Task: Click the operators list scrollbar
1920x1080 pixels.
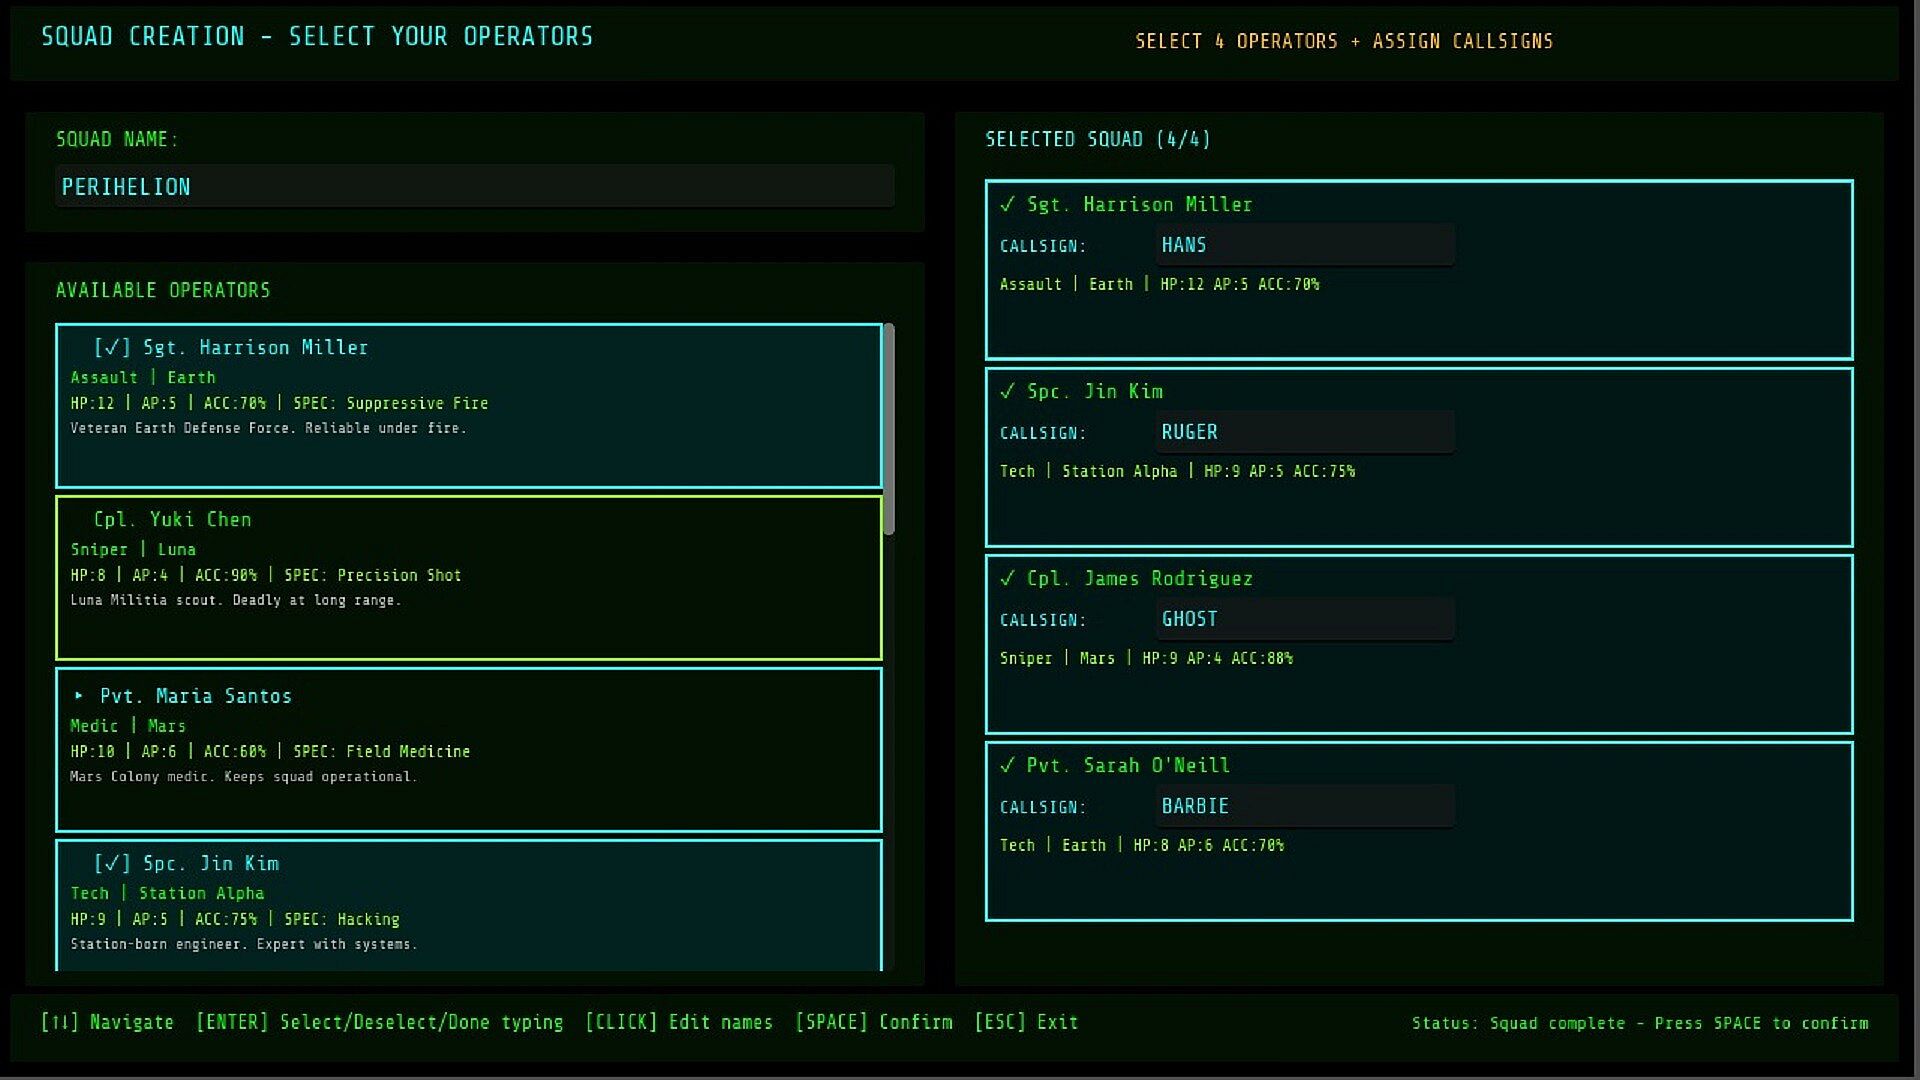Action: 889,430
